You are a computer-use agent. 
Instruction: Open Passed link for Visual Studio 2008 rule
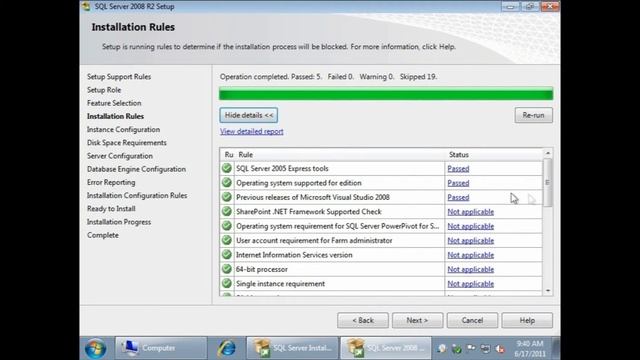(x=458, y=197)
